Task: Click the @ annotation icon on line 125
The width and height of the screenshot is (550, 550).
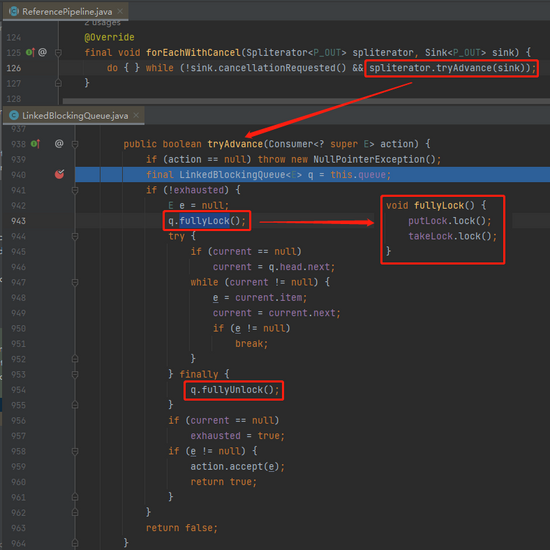Action: coord(42,52)
